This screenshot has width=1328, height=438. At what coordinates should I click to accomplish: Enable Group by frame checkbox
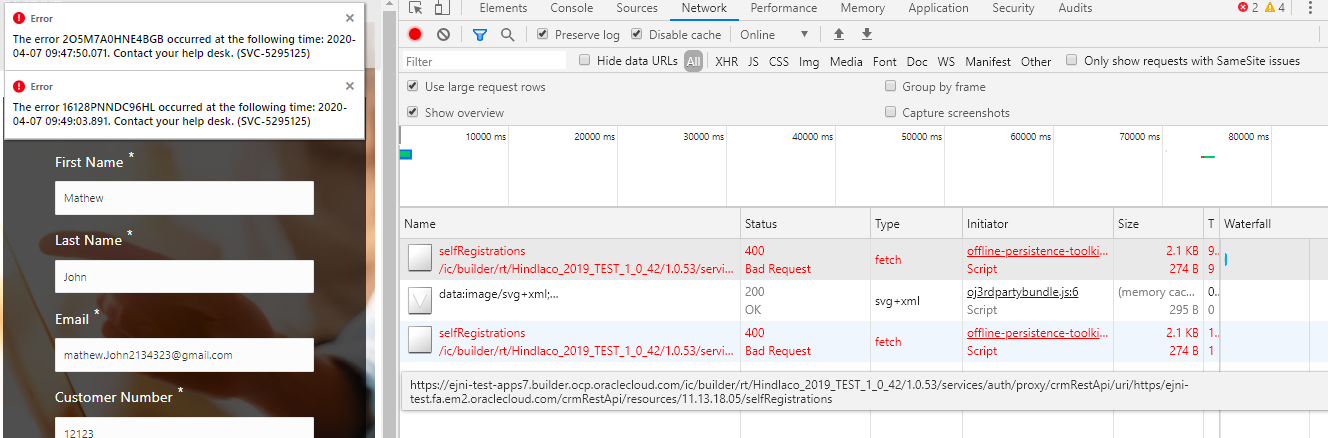pyautogui.click(x=891, y=86)
